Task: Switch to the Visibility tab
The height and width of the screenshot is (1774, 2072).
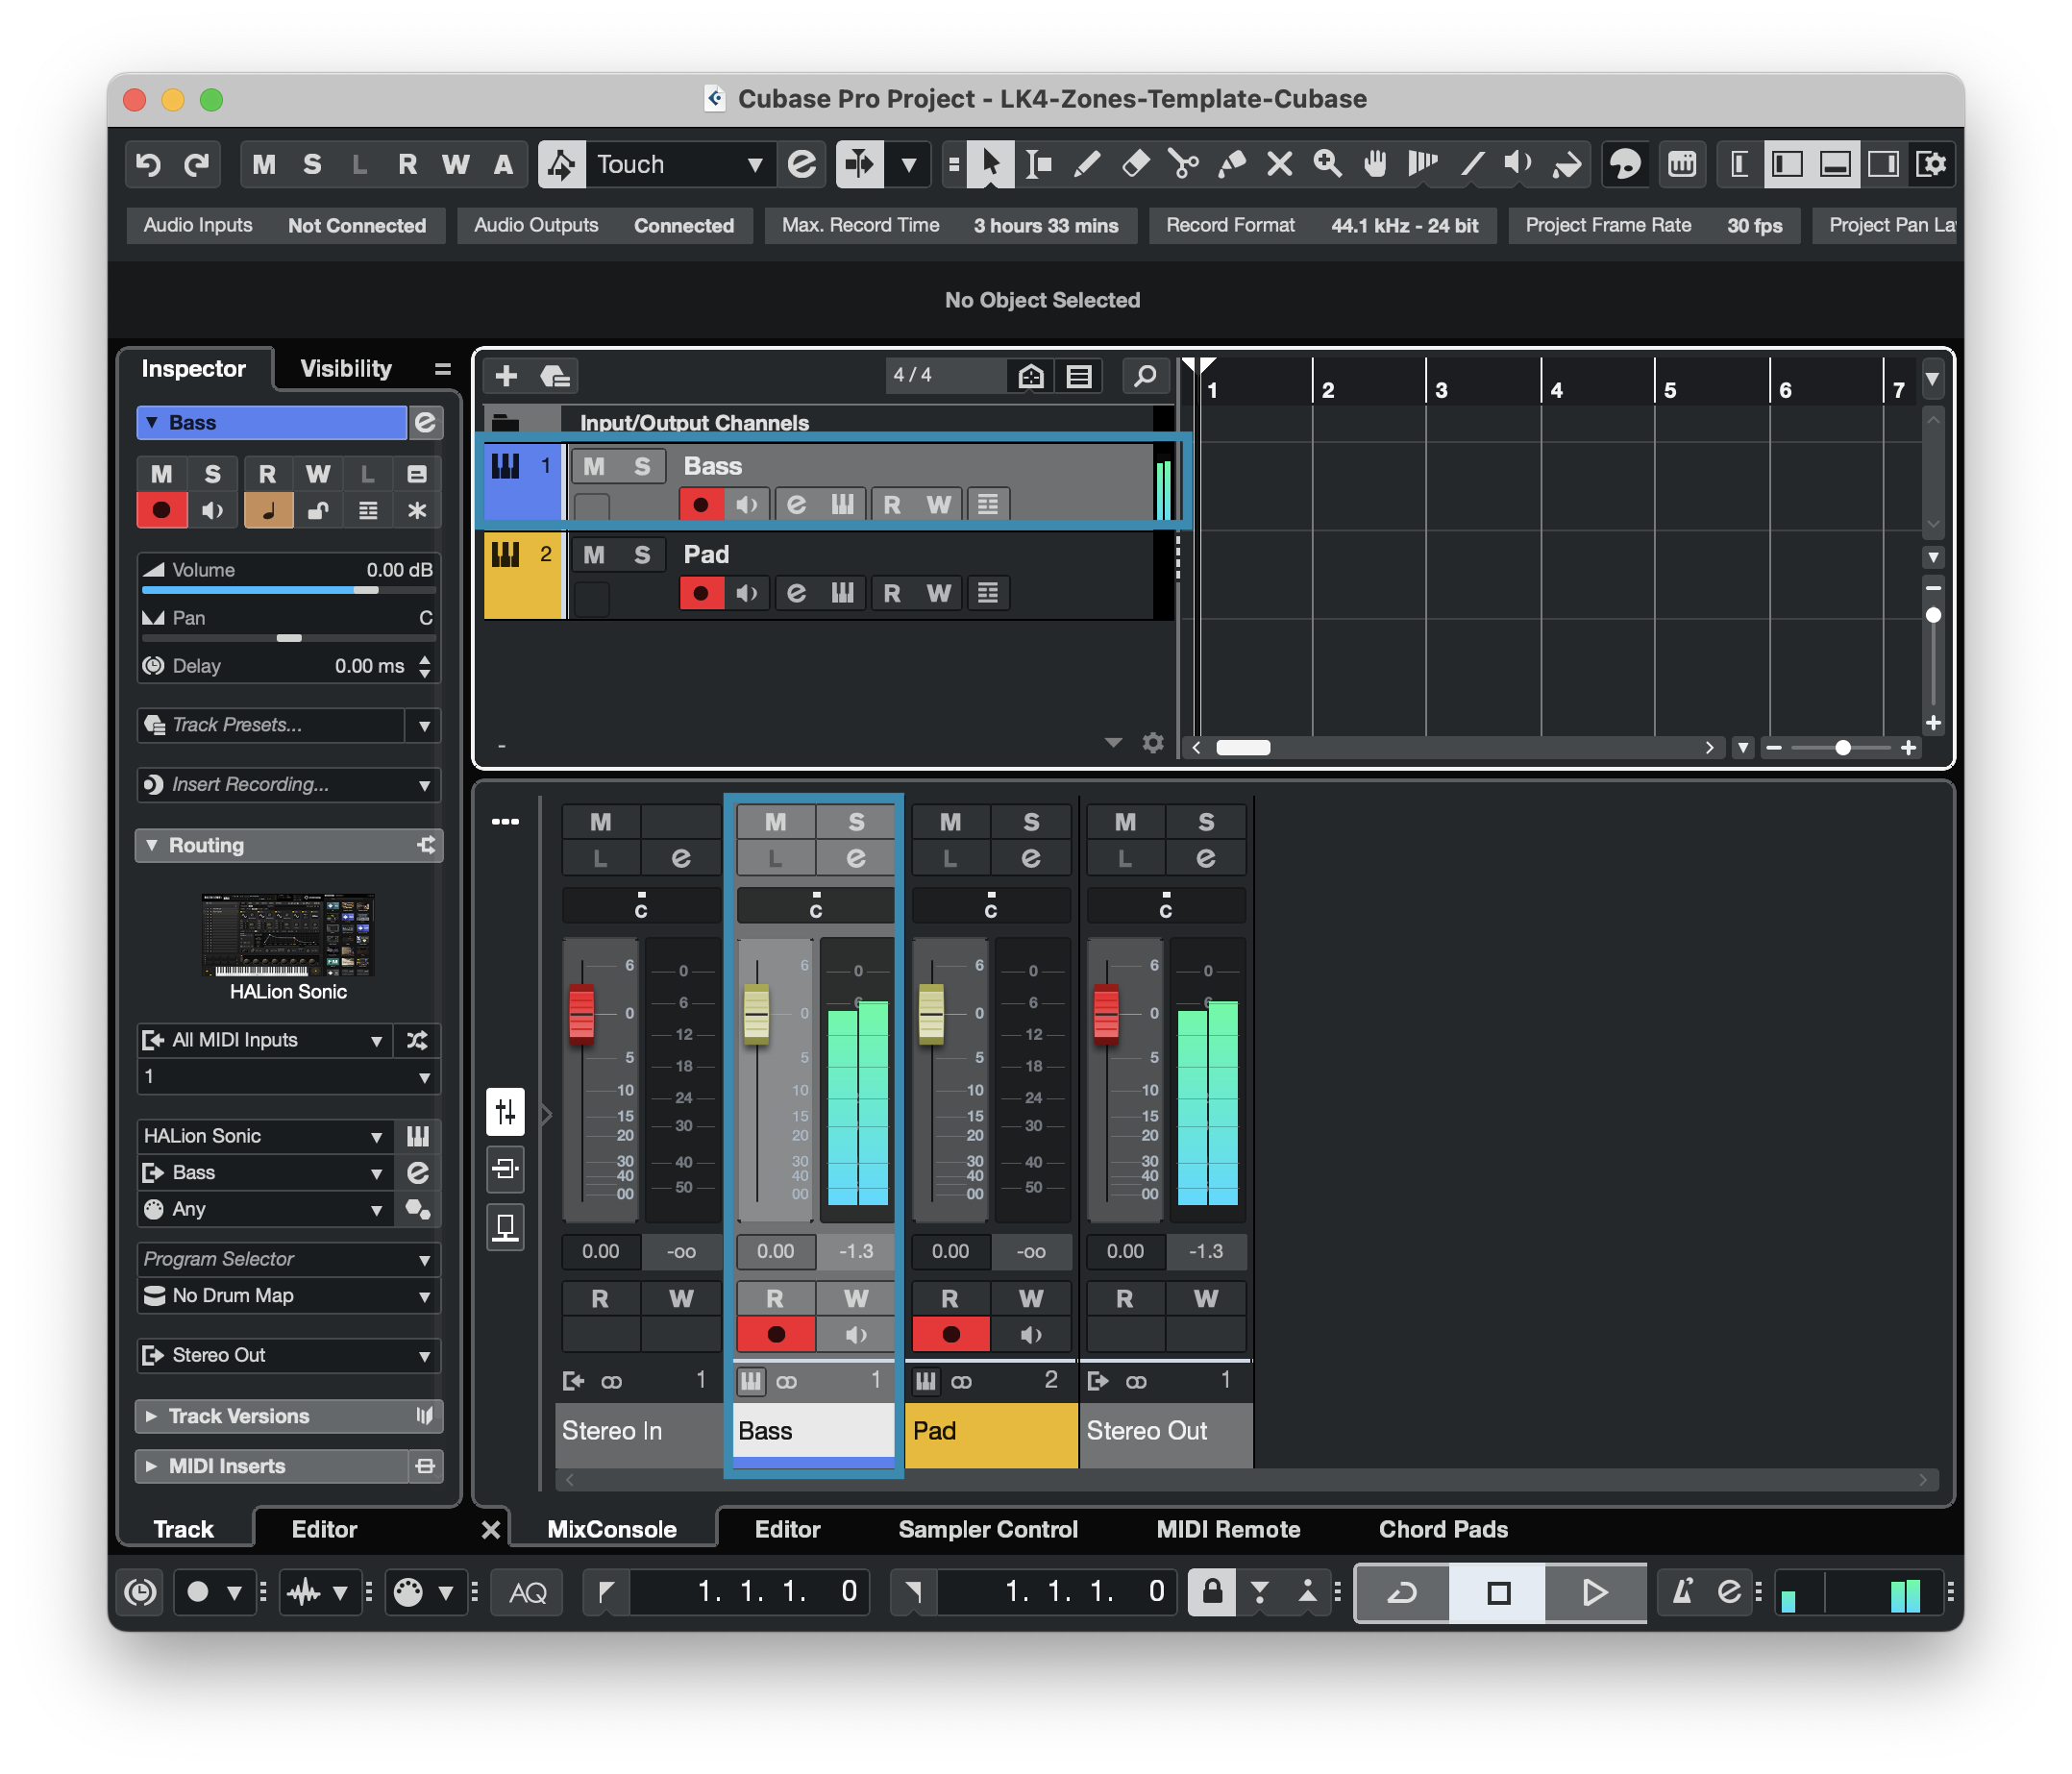Action: pos(346,369)
